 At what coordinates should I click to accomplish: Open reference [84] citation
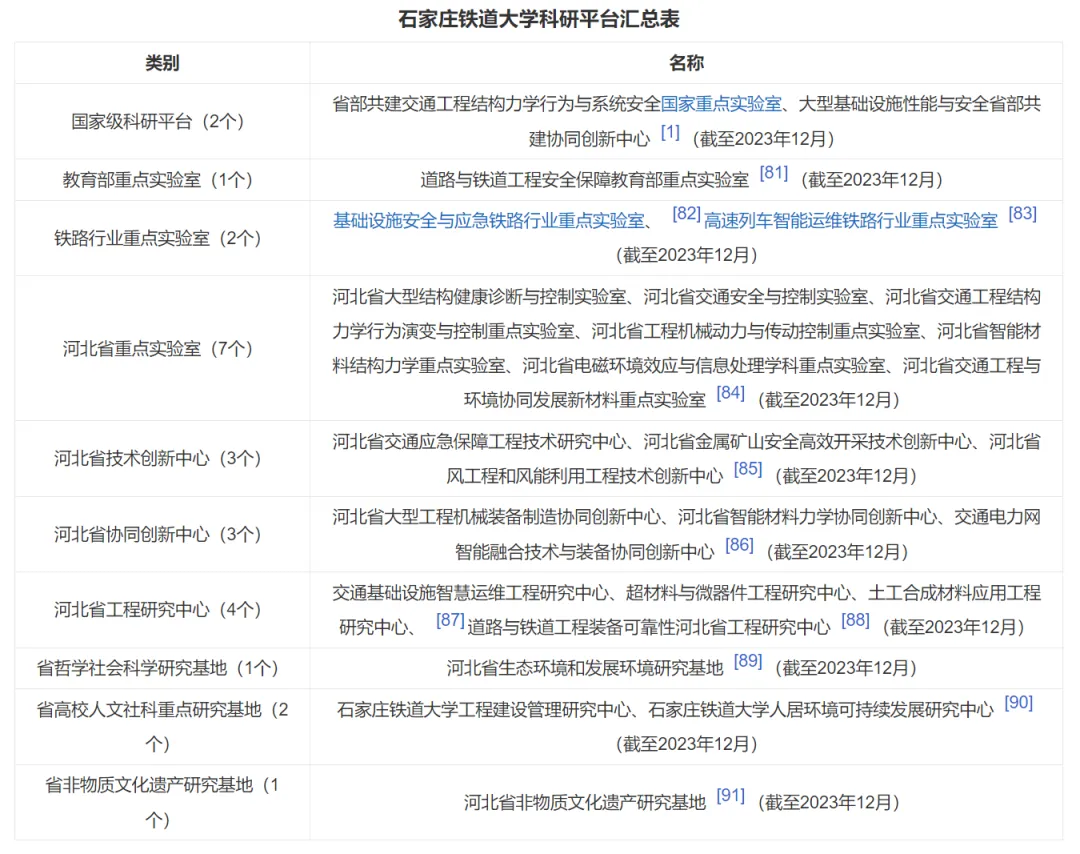[x=730, y=393]
